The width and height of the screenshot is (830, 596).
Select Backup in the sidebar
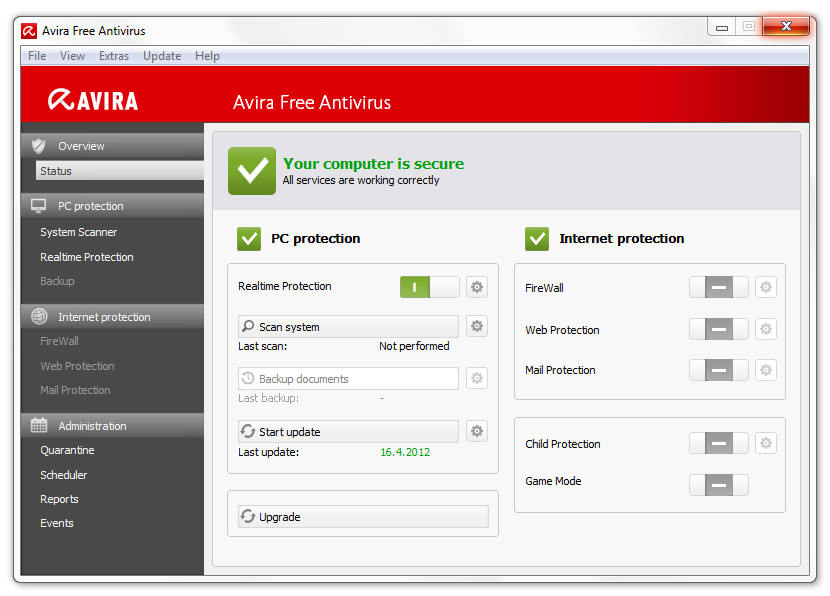(57, 281)
